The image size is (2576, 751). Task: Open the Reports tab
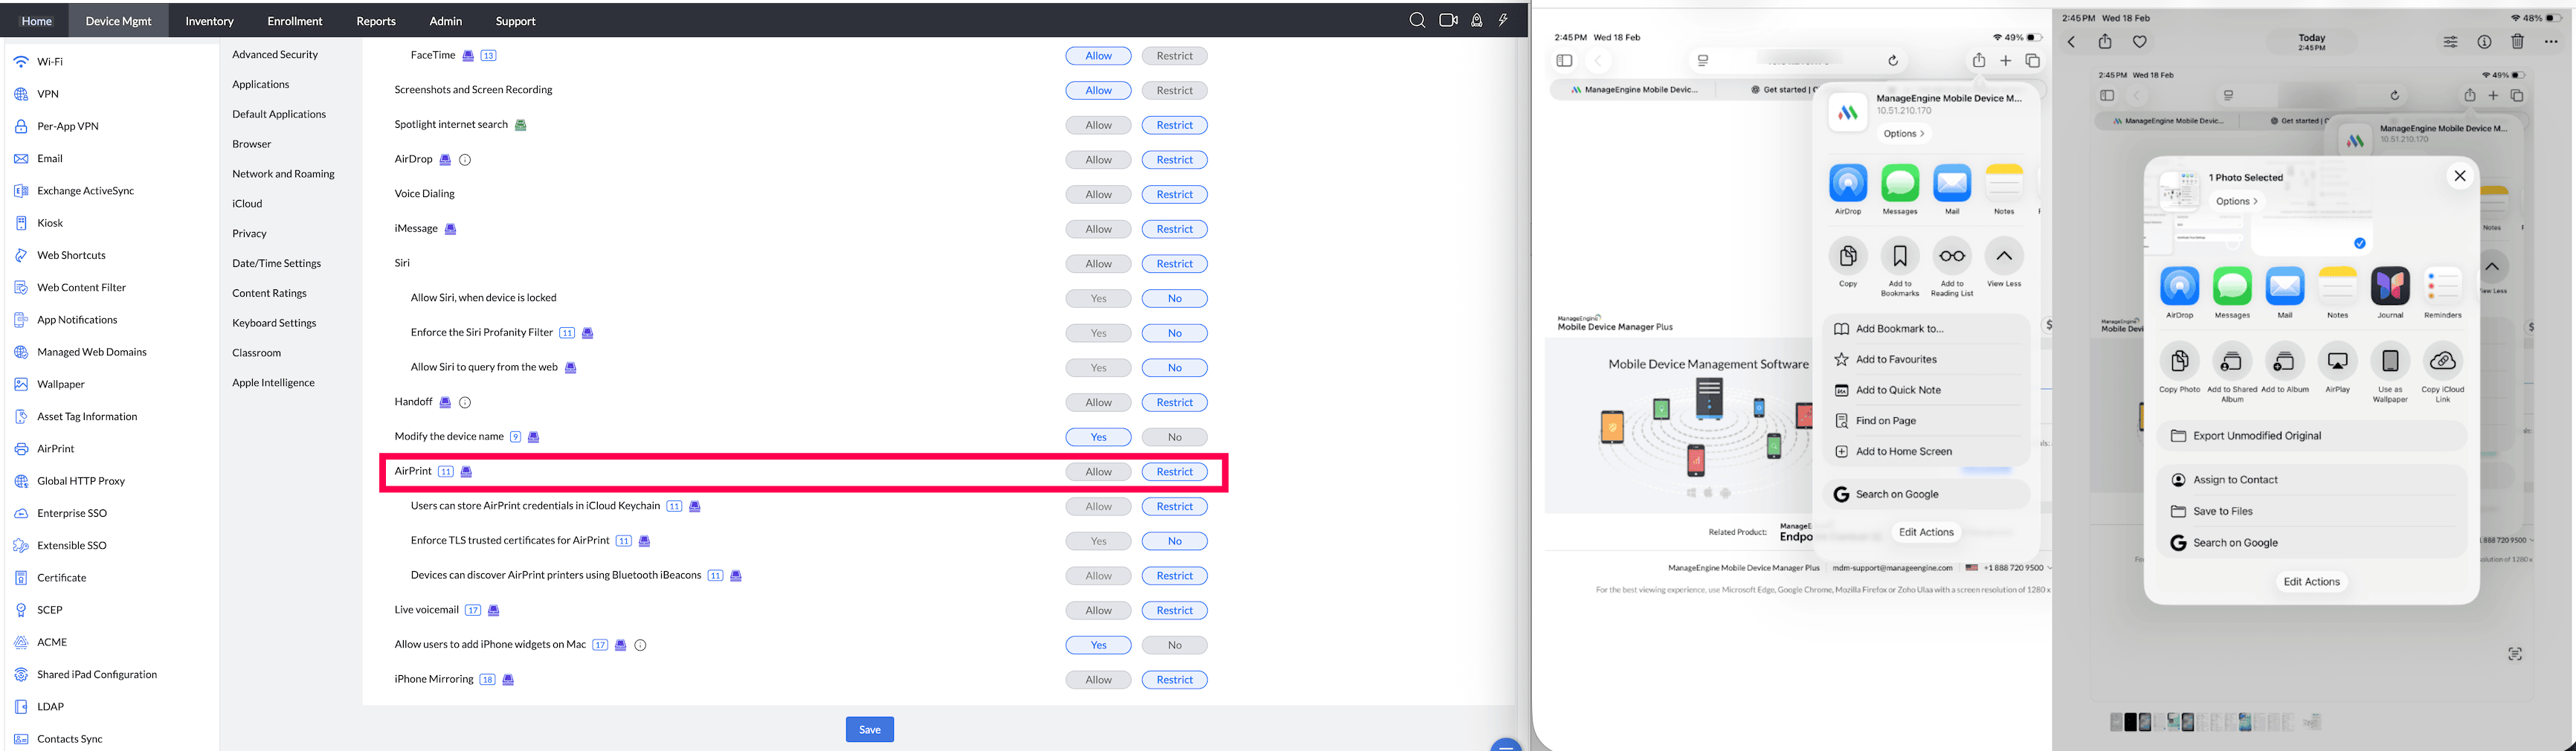pyautogui.click(x=376, y=21)
